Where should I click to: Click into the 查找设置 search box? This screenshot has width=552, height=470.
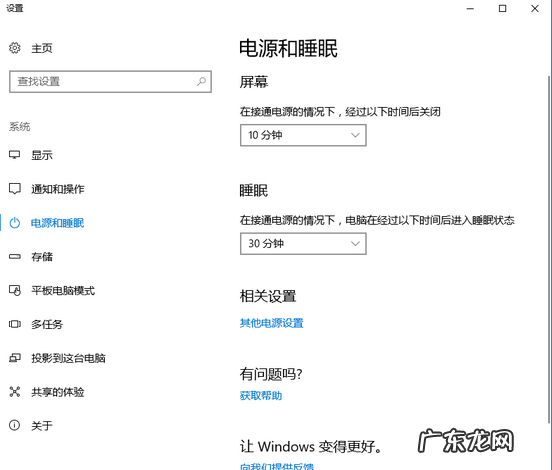click(x=110, y=82)
